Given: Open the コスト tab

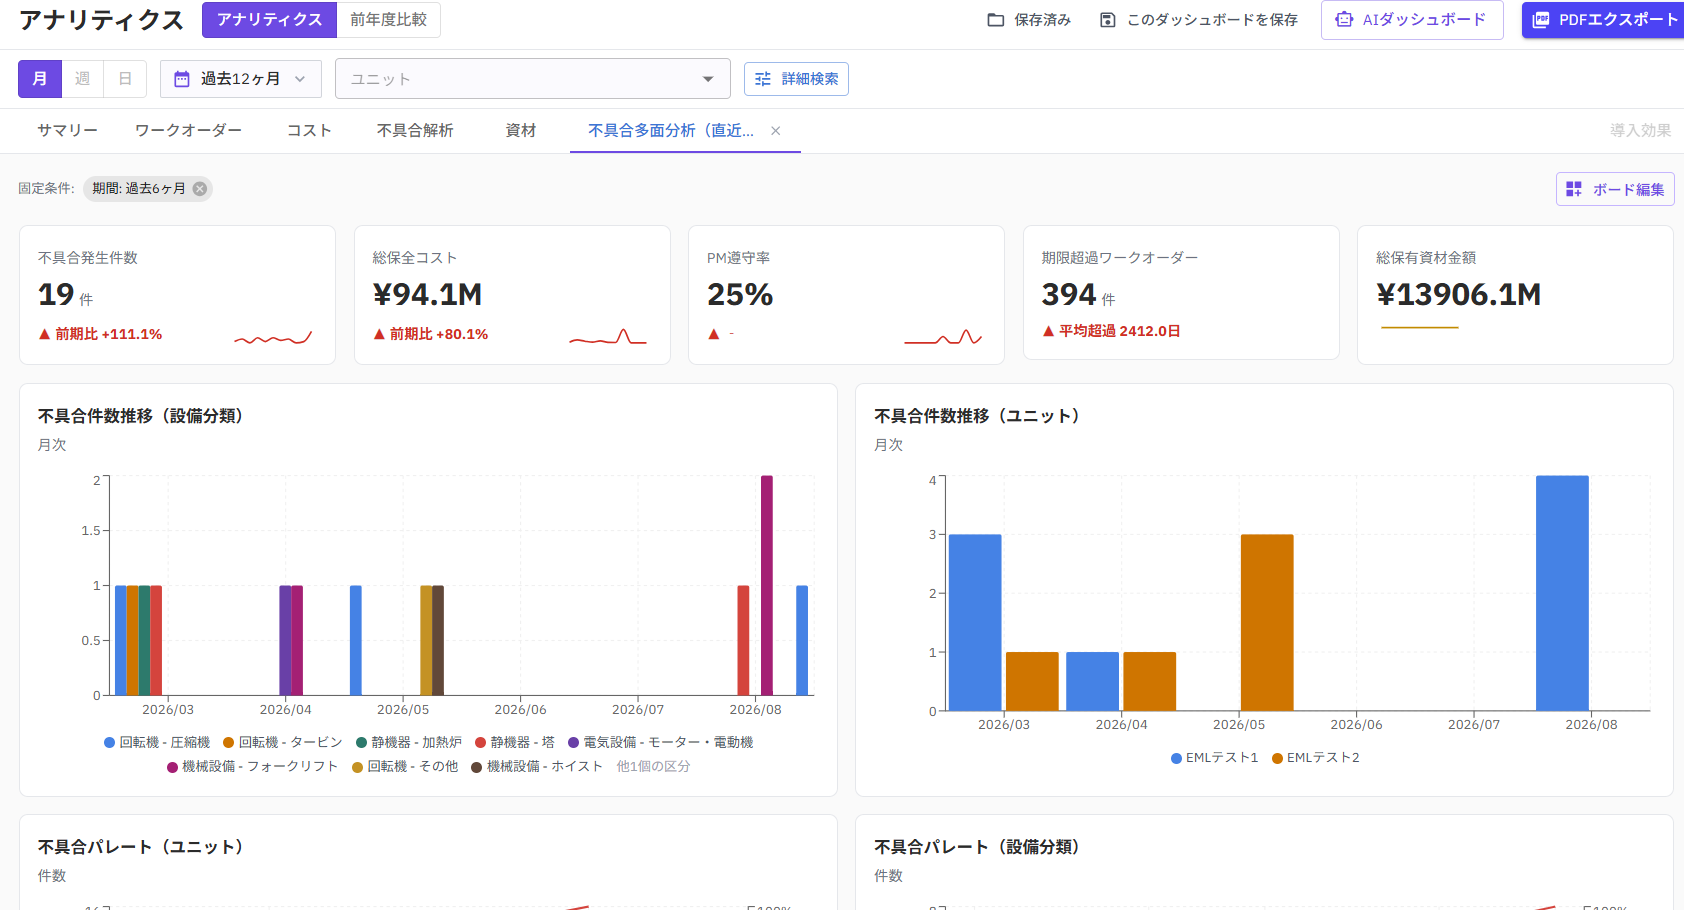Looking at the screenshot, I should point(309,131).
